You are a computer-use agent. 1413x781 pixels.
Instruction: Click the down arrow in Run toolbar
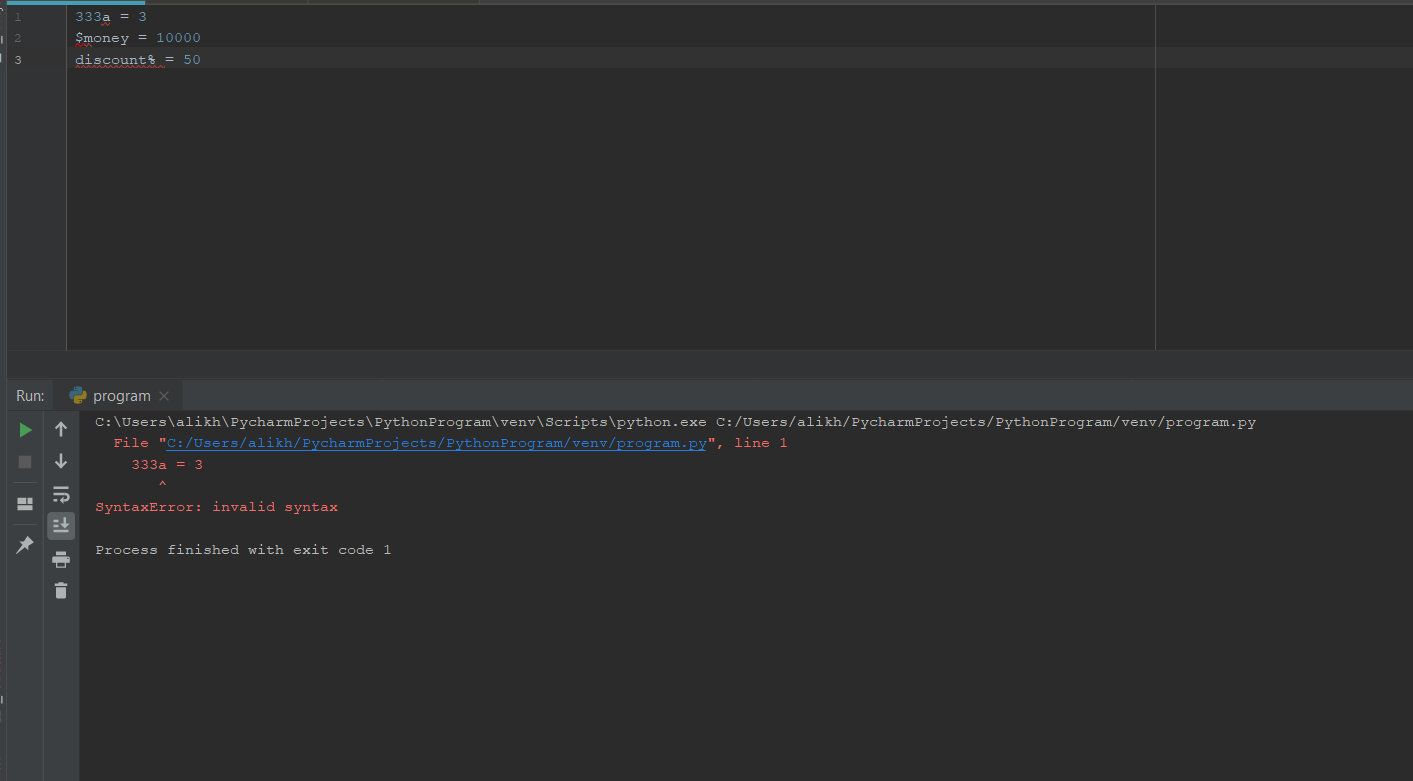point(61,461)
